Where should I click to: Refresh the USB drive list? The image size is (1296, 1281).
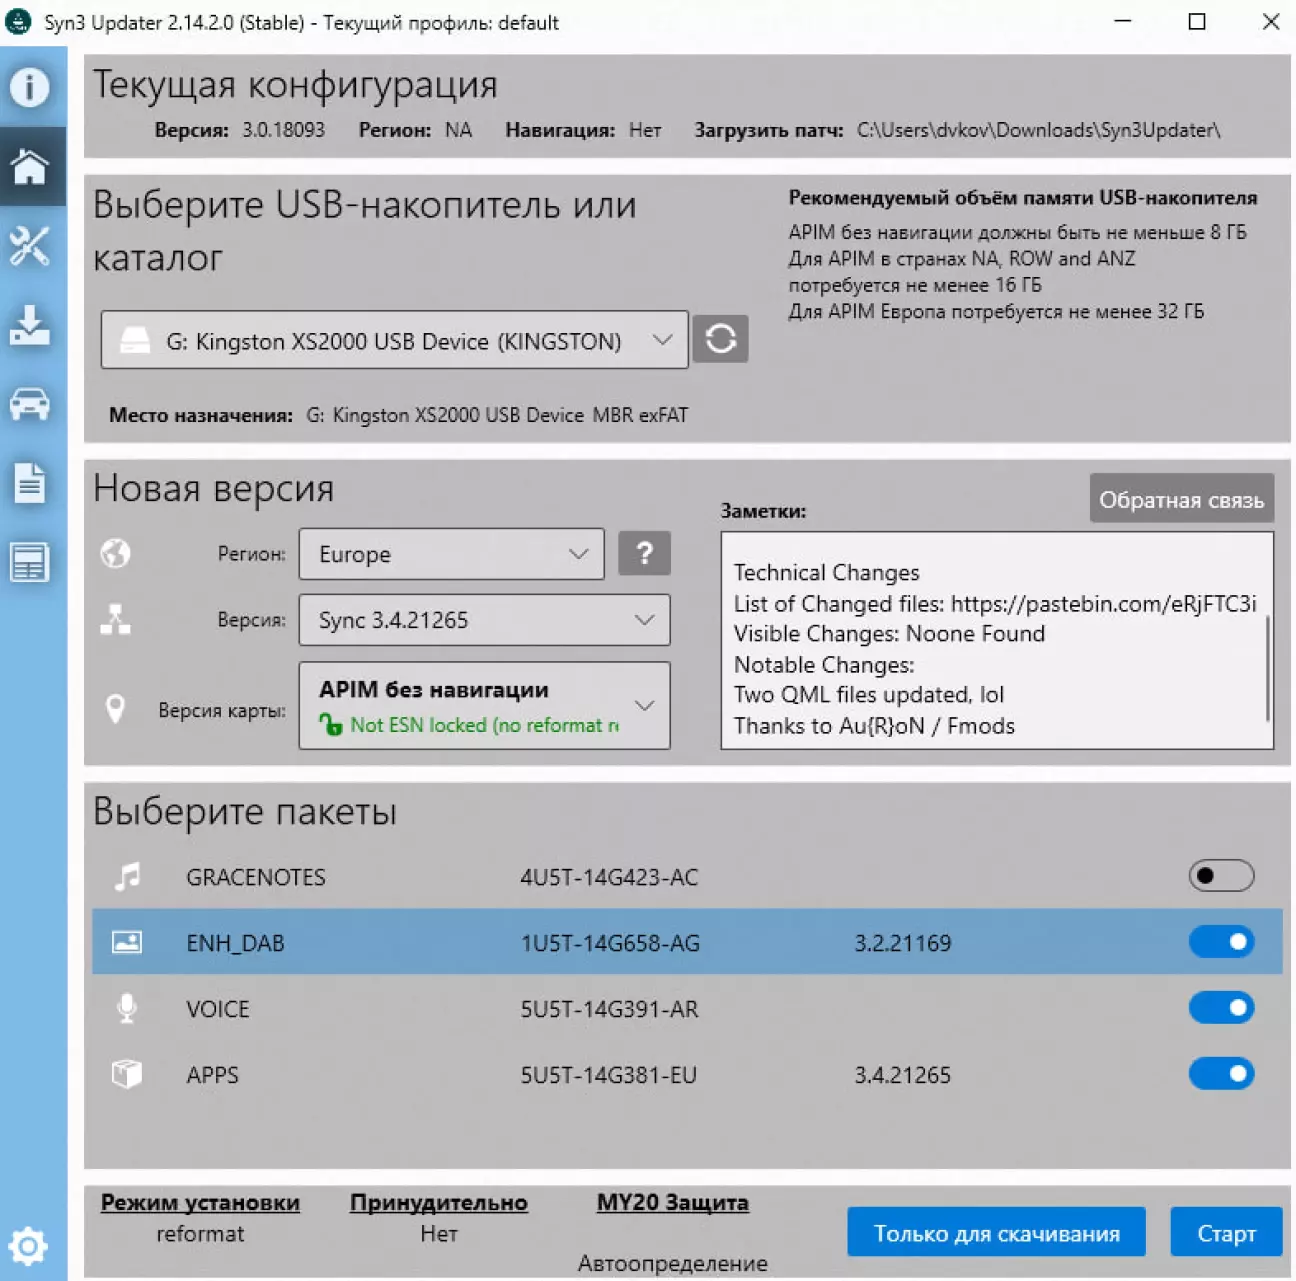pyautogui.click(x=720, y=339)
